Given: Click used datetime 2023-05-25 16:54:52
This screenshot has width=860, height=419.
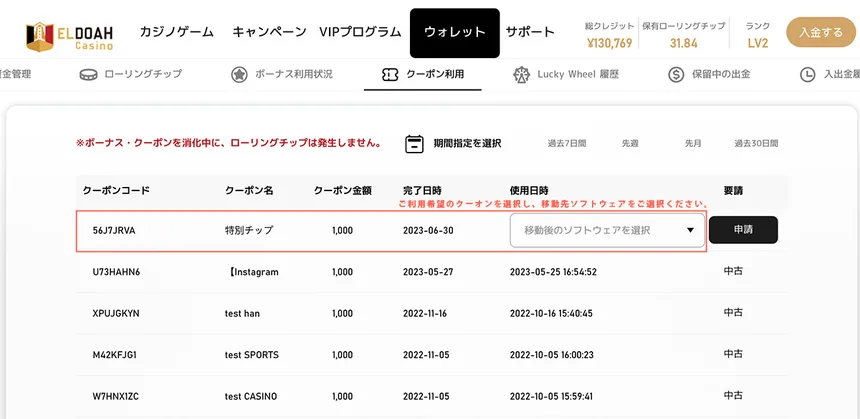Looking at the screenshot, I should pos(553,272).
